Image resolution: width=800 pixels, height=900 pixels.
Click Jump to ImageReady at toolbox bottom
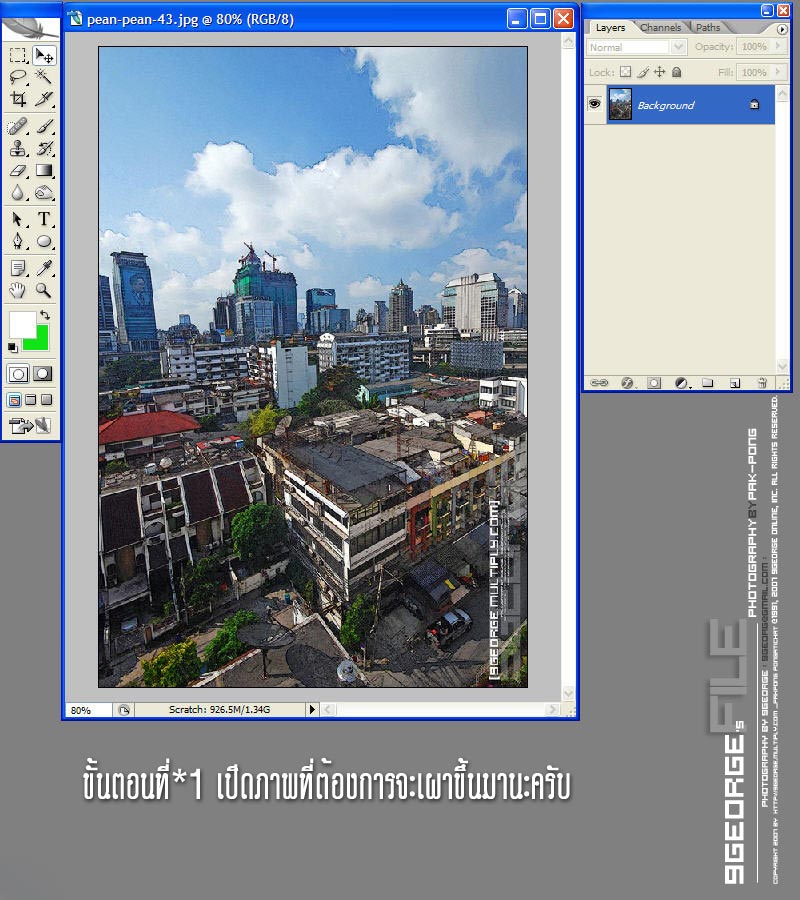point(30,425)
